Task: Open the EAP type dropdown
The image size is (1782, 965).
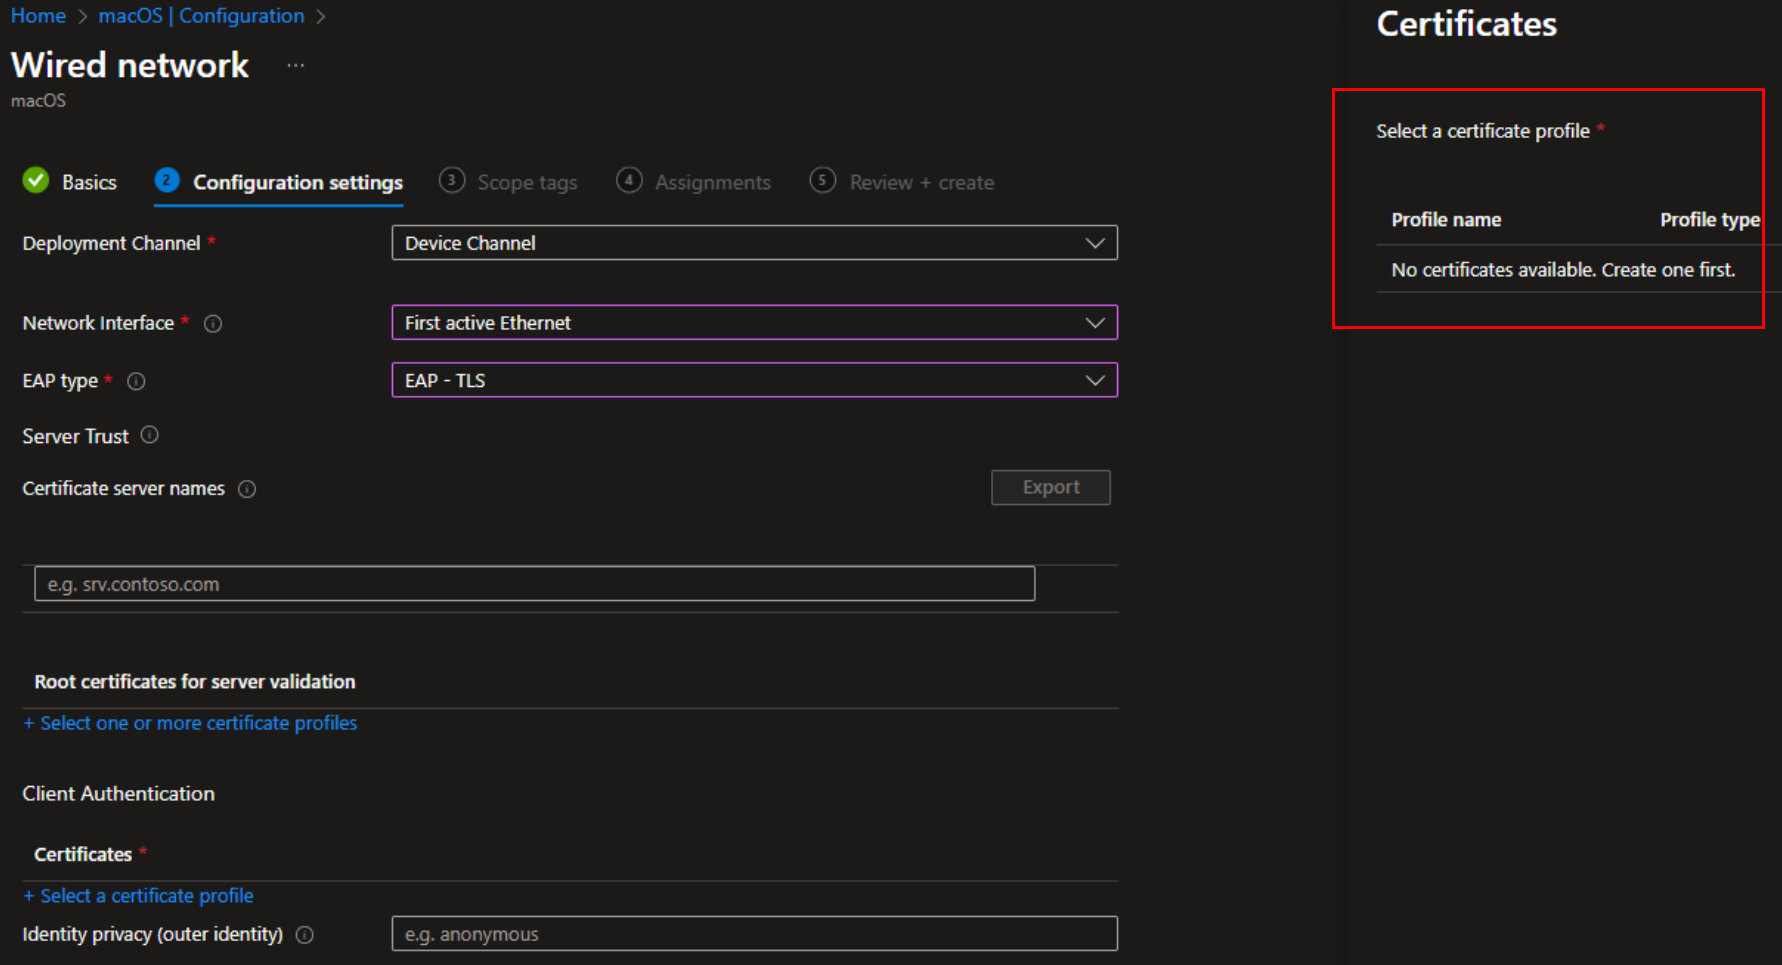Action: click(1095, 380)
